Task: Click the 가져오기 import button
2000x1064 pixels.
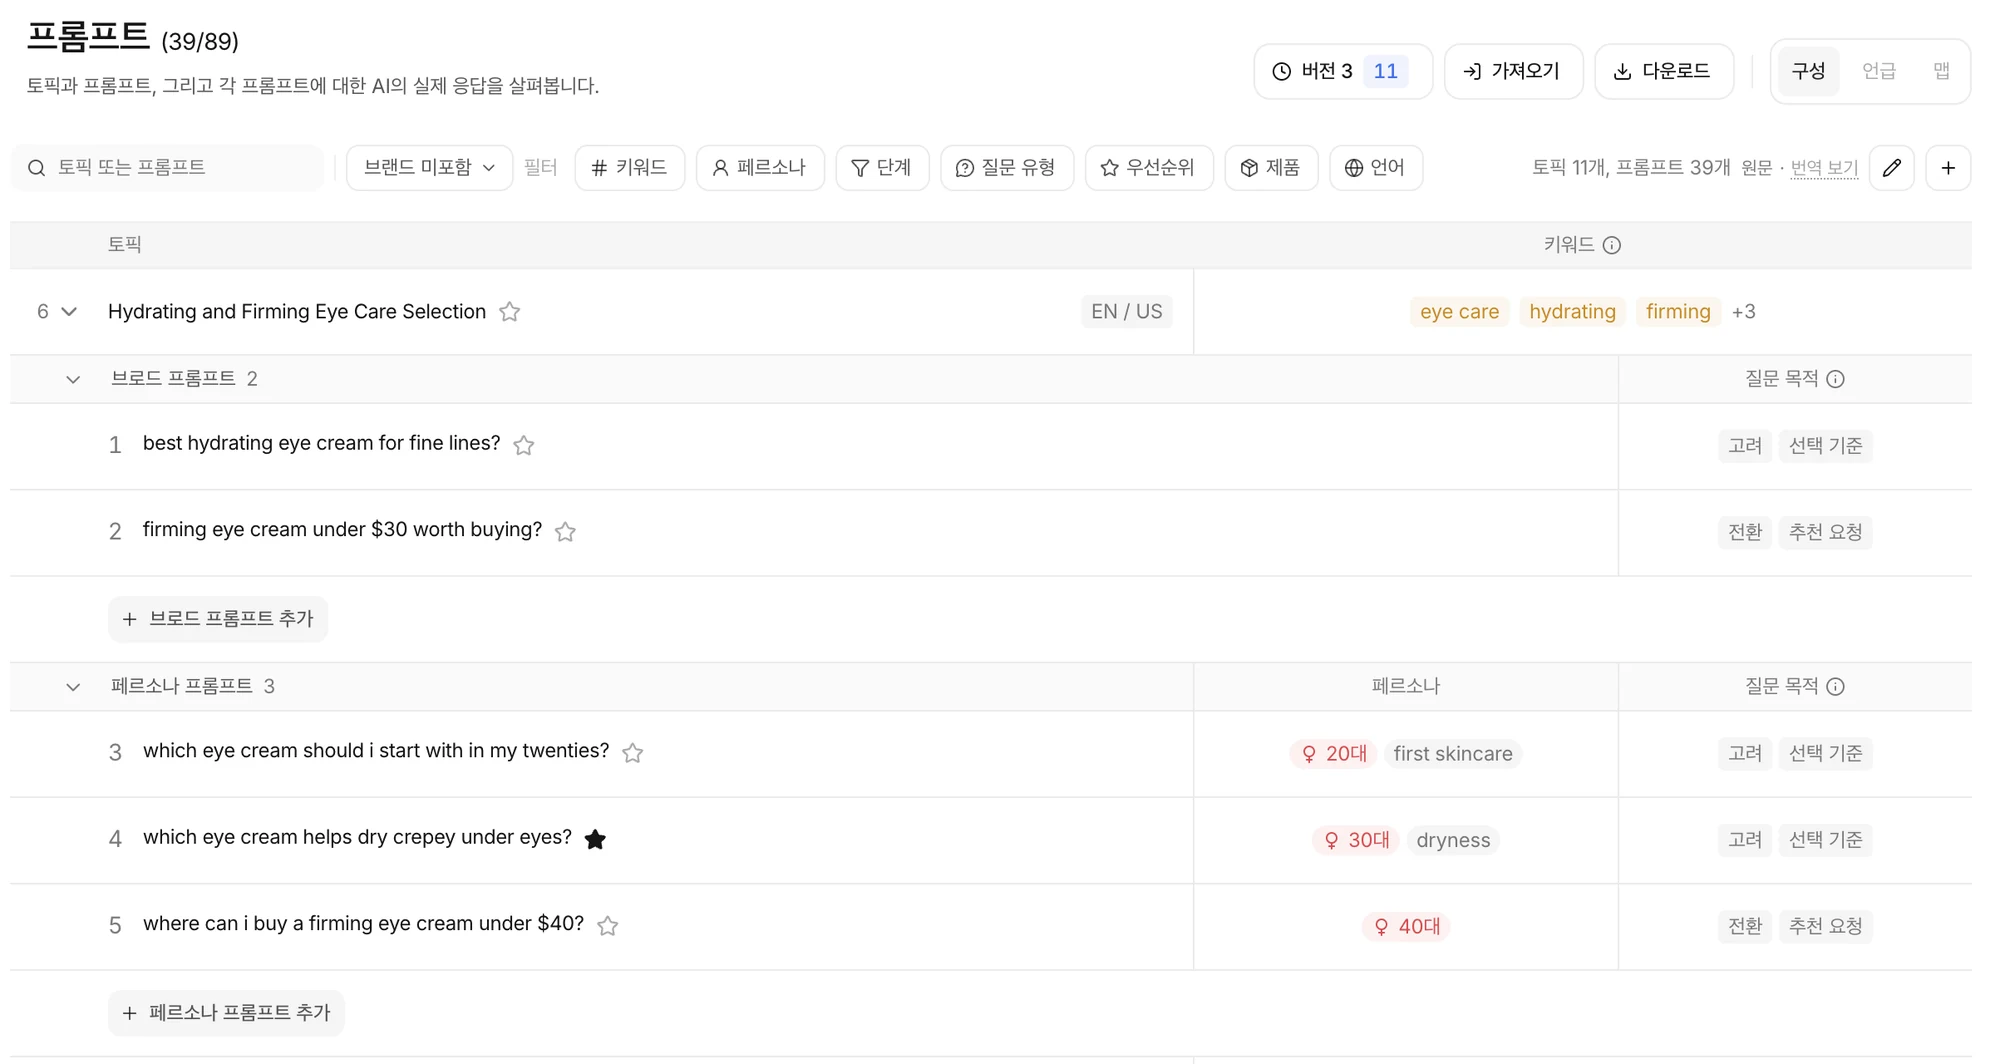Action: point(1513,71)
